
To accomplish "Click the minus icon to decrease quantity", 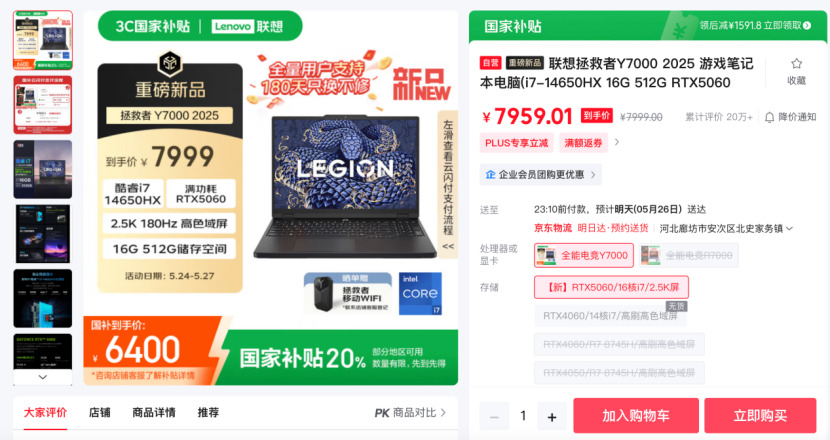I will tap(494, 416).
